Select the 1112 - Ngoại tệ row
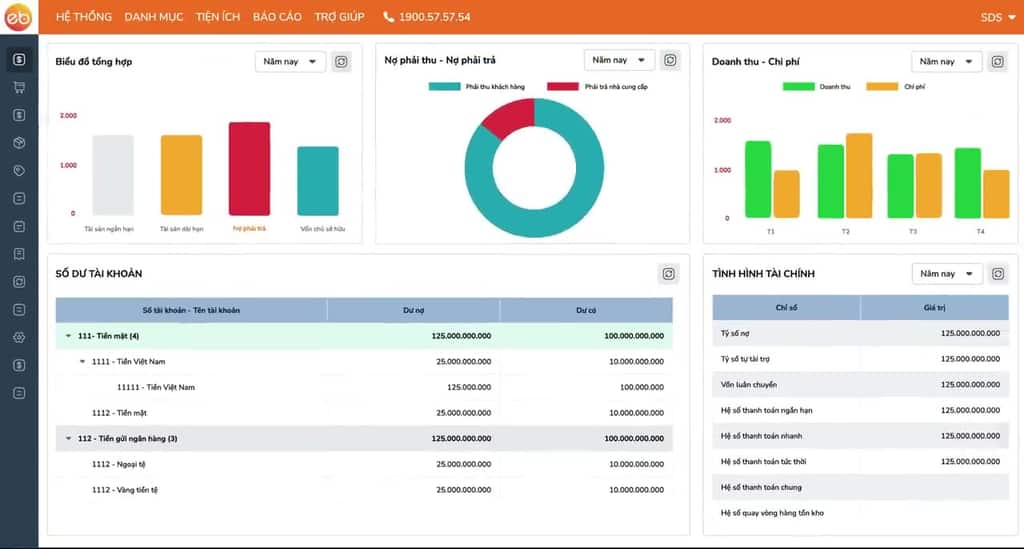 [x=364, y=464]
